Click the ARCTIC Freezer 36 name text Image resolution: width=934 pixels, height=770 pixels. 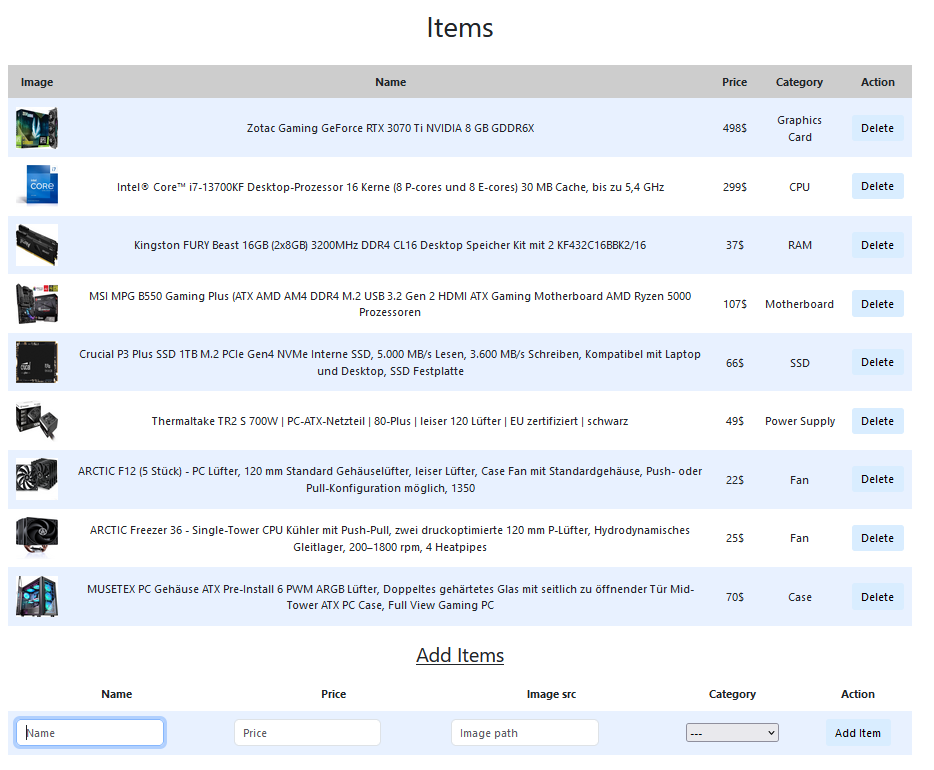click(x=390, y=538)
